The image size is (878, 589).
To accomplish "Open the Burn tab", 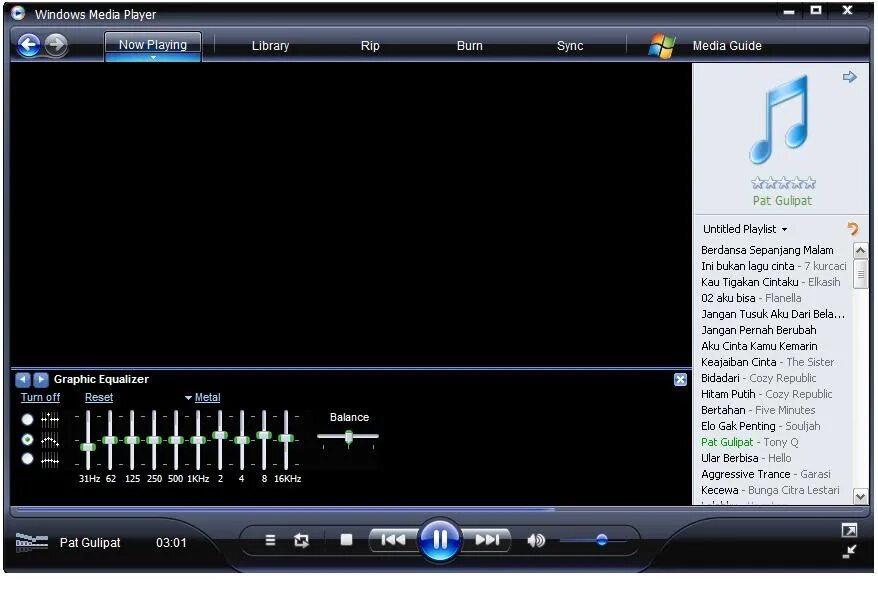I will (470, 46).
